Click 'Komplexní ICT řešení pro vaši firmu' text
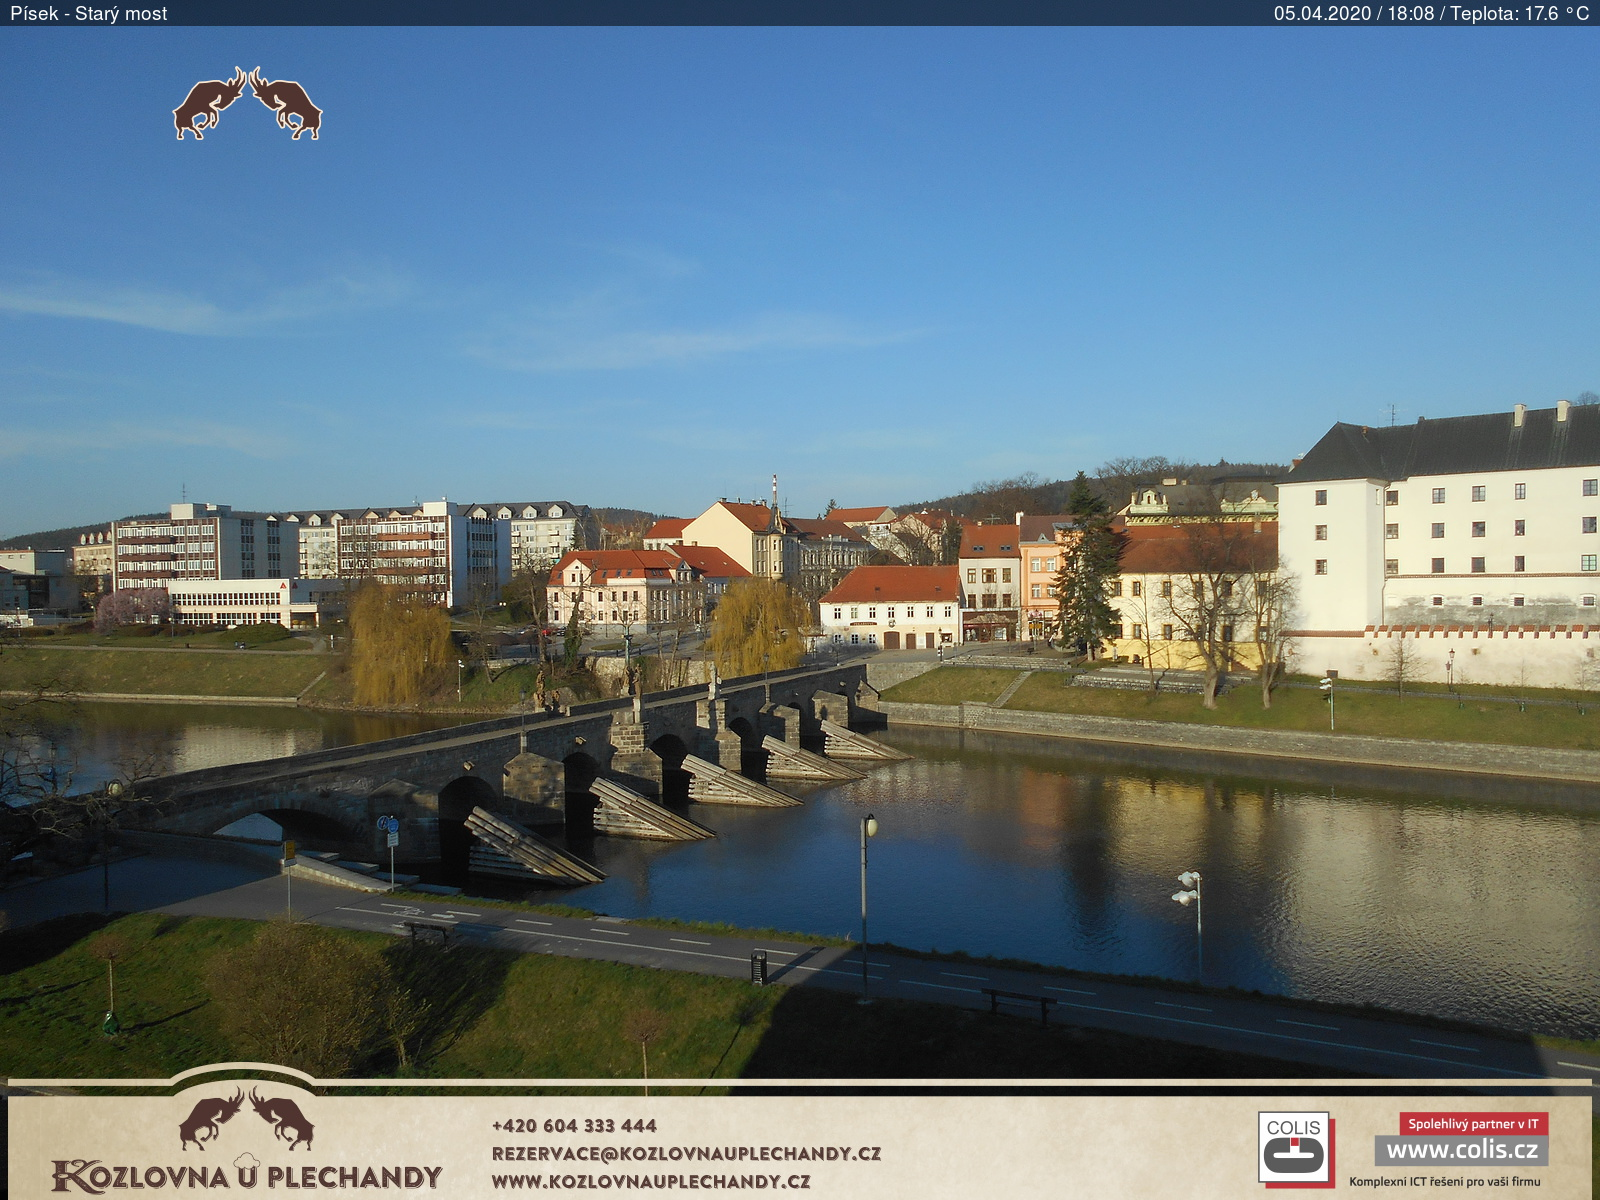The image size is (1600, 1200). [x=1445, y=1182]
